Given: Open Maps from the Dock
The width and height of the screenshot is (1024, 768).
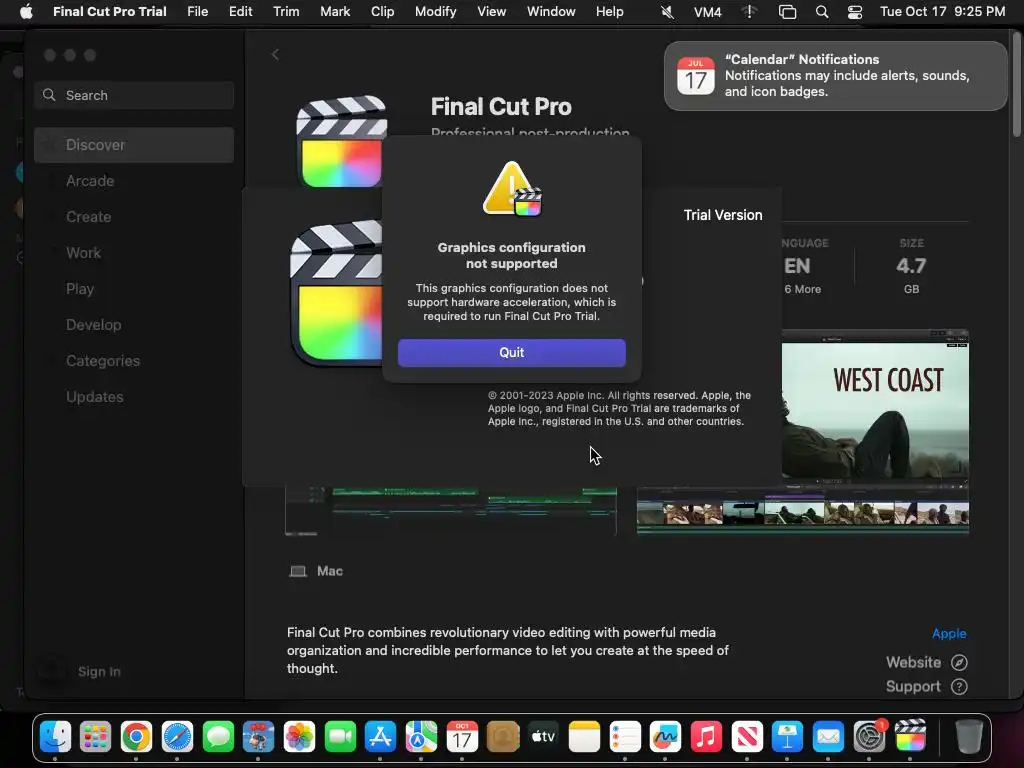Looking at the screenshot, I should [421, 737].
